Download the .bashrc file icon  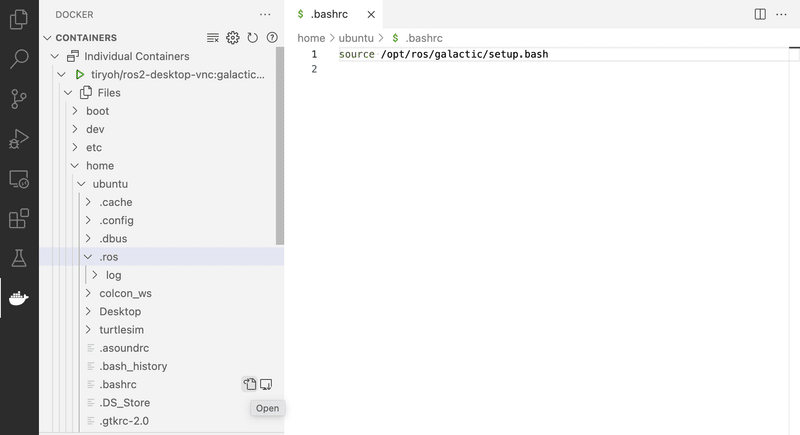tap(266, 384)
